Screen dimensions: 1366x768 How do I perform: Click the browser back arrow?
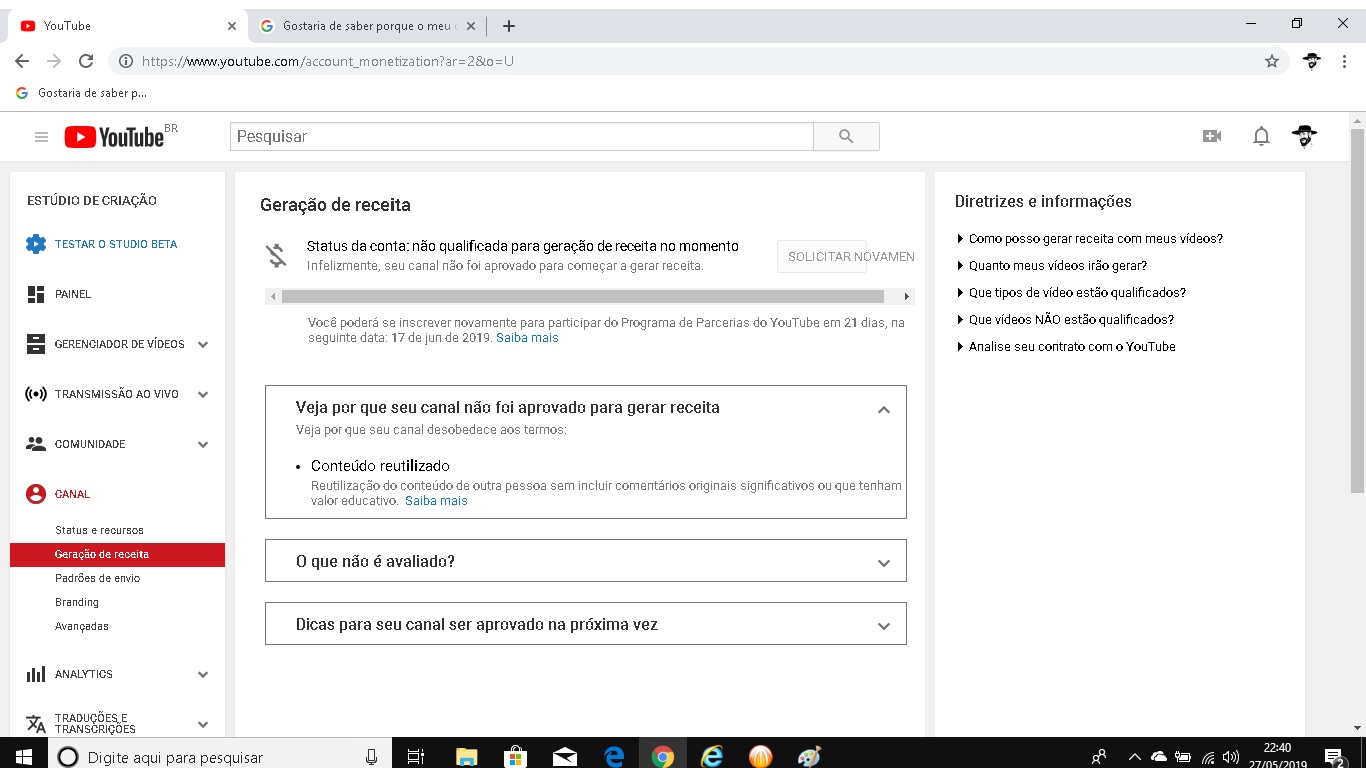pos(21,61)
